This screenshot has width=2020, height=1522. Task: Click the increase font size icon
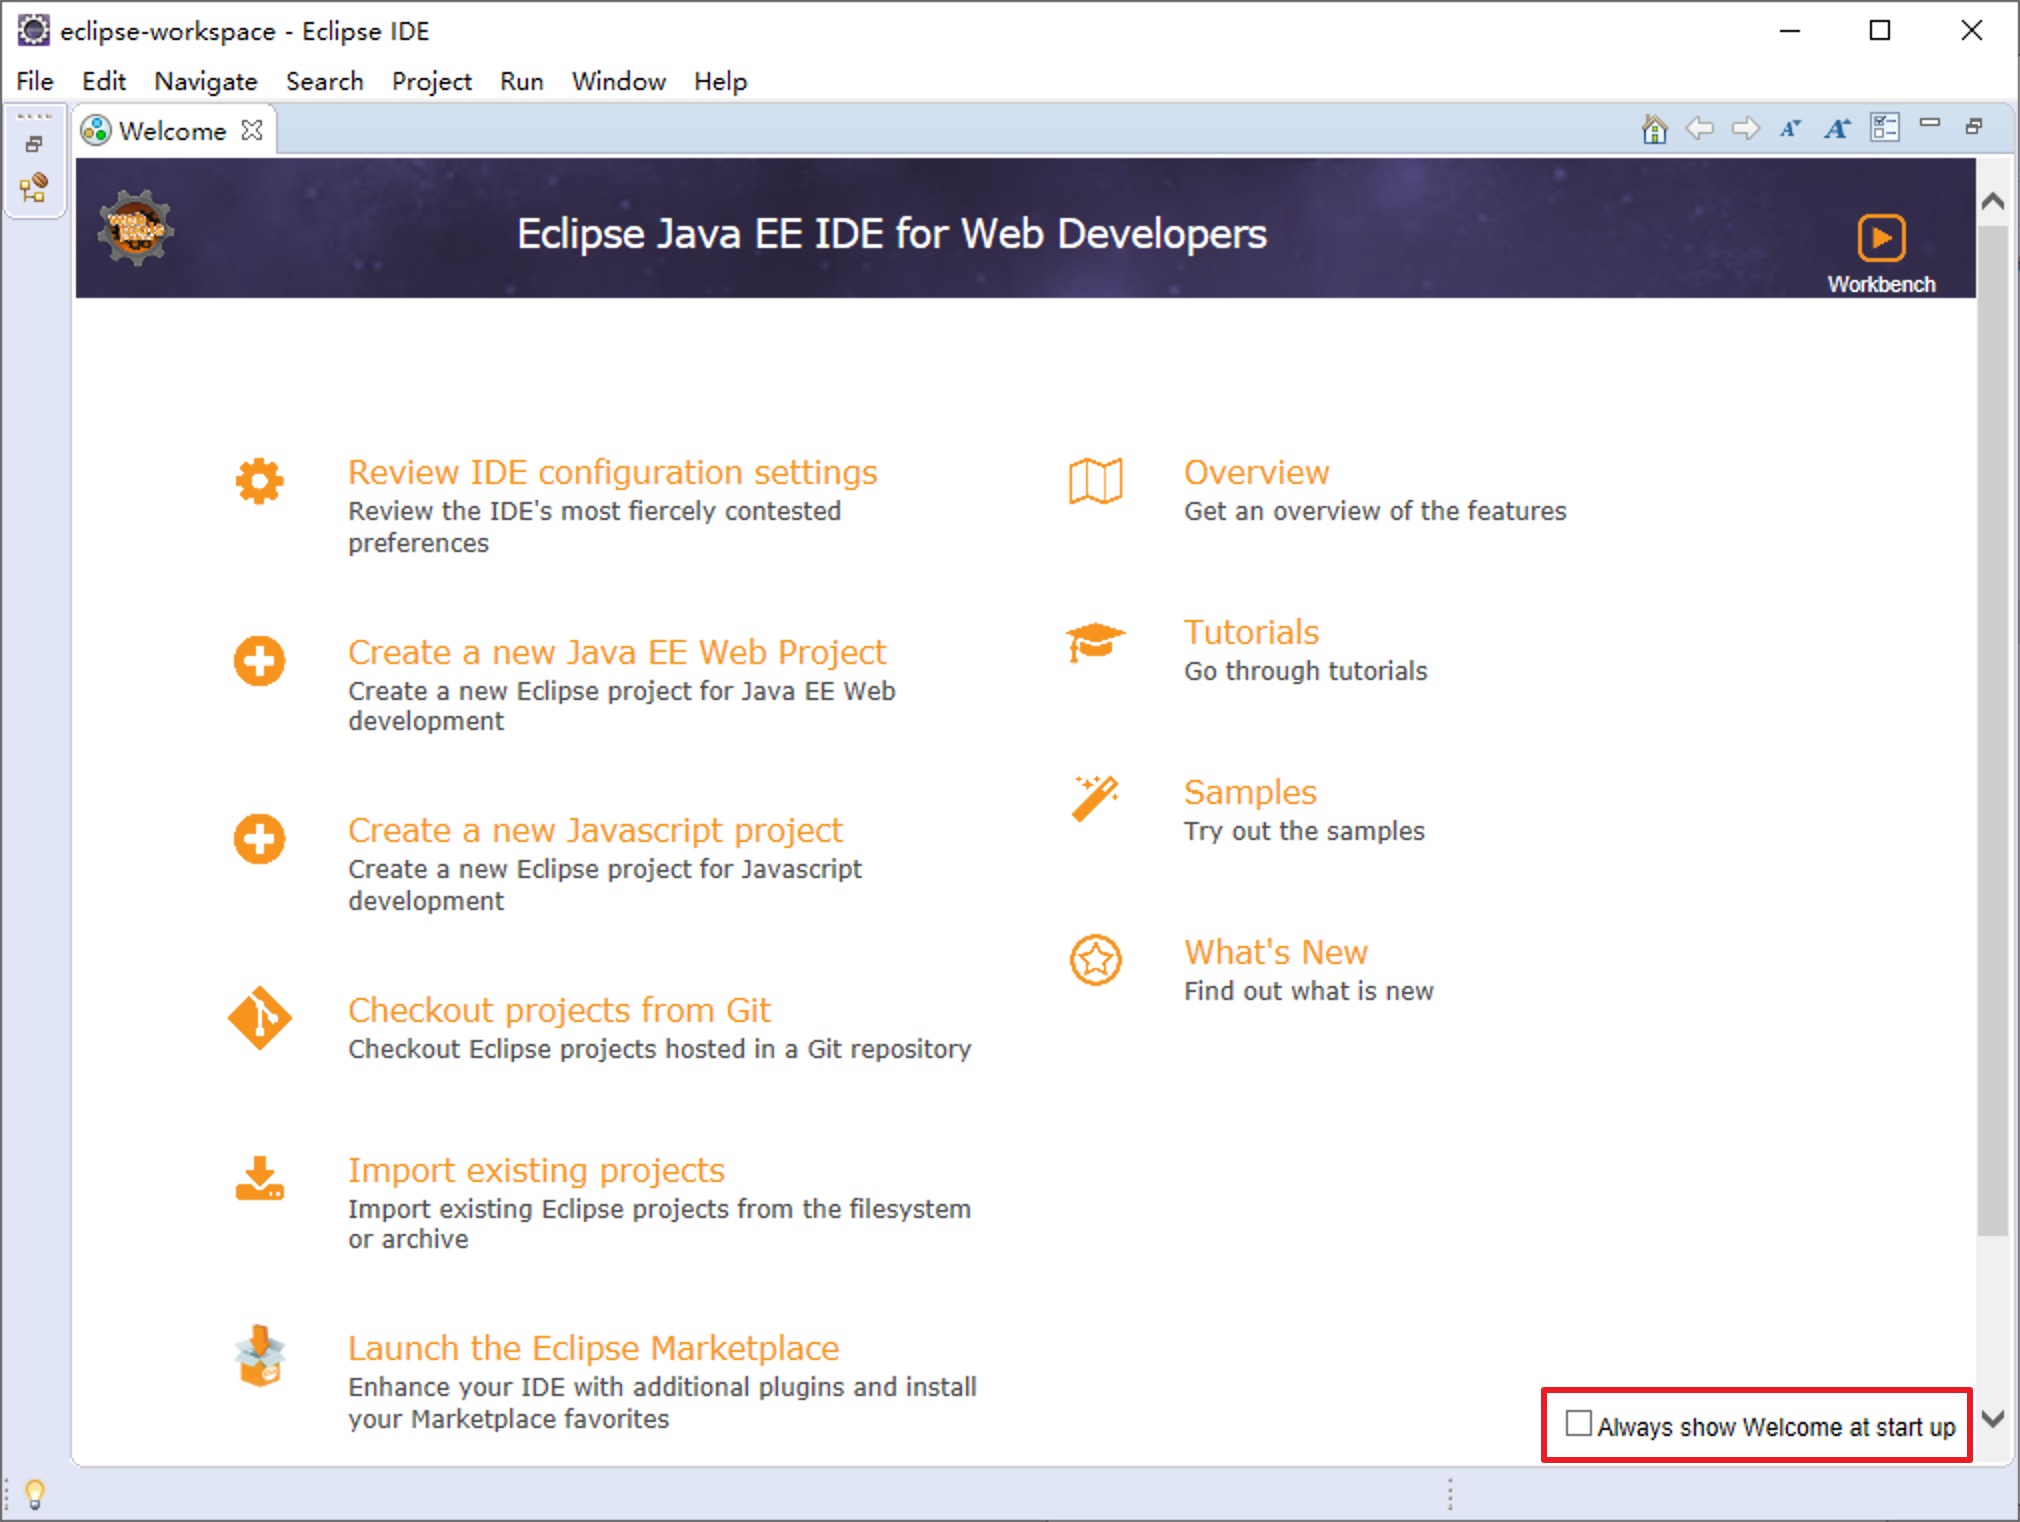[x=1839, y=131]
